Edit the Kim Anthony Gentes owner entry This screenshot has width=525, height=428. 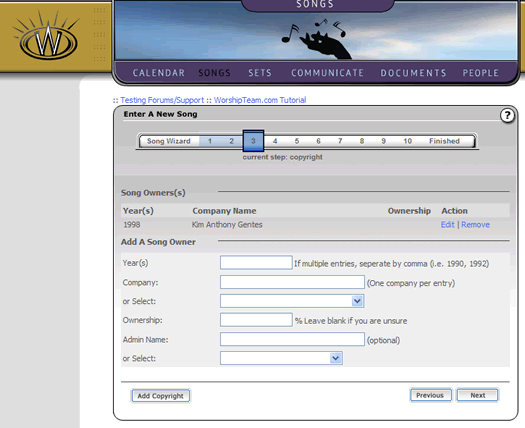(x=447, y=224)
